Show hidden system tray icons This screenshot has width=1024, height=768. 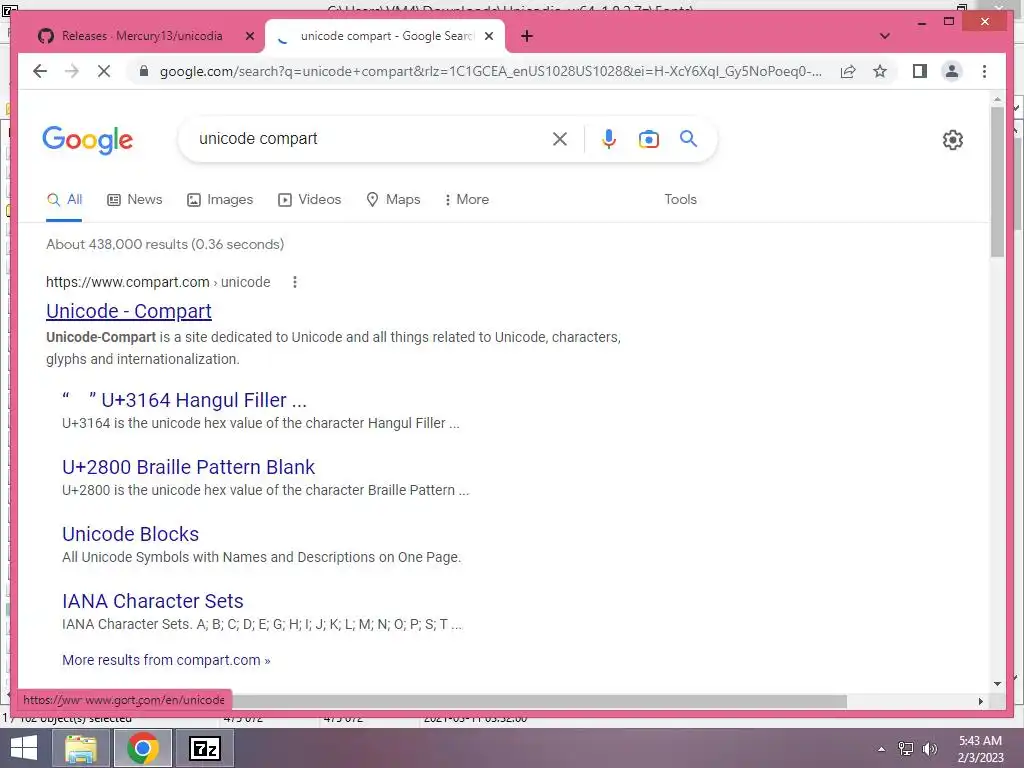(x=881, y=749)
